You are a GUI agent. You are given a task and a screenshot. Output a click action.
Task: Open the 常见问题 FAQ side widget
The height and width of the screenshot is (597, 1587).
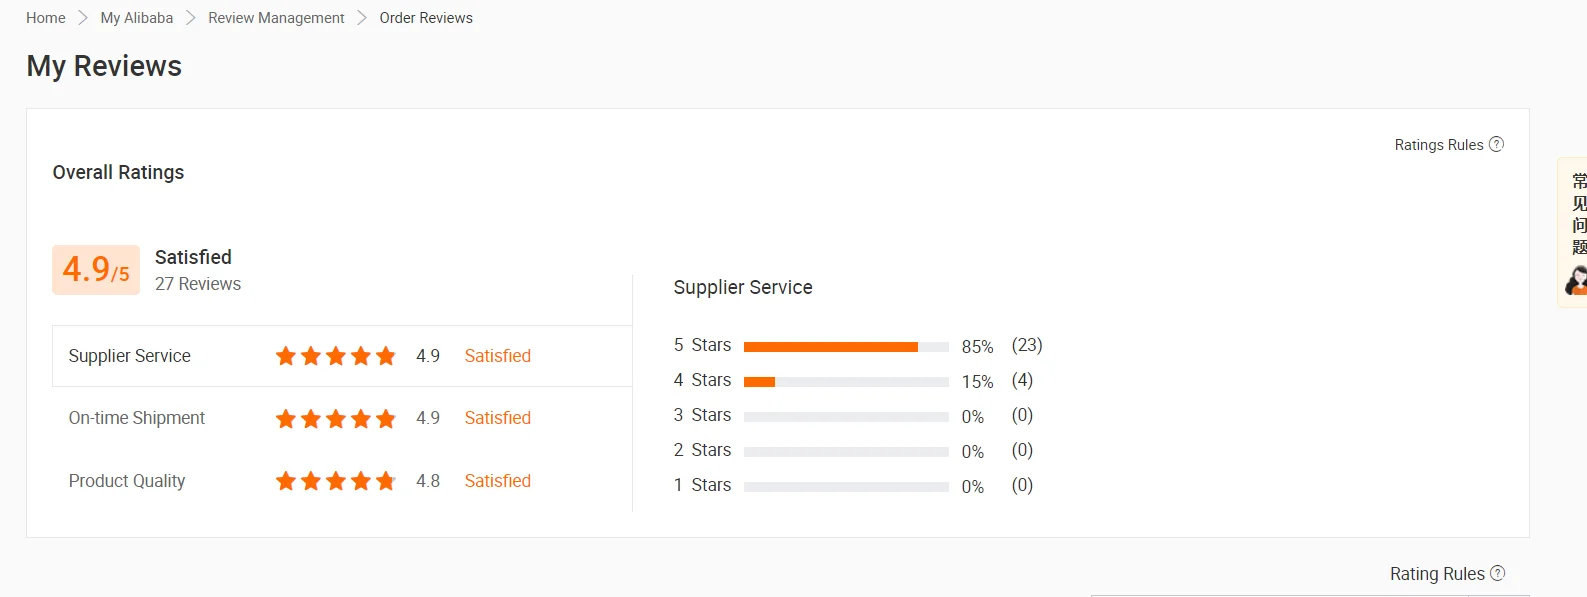pyautogui.click(x=1578, y=214)
